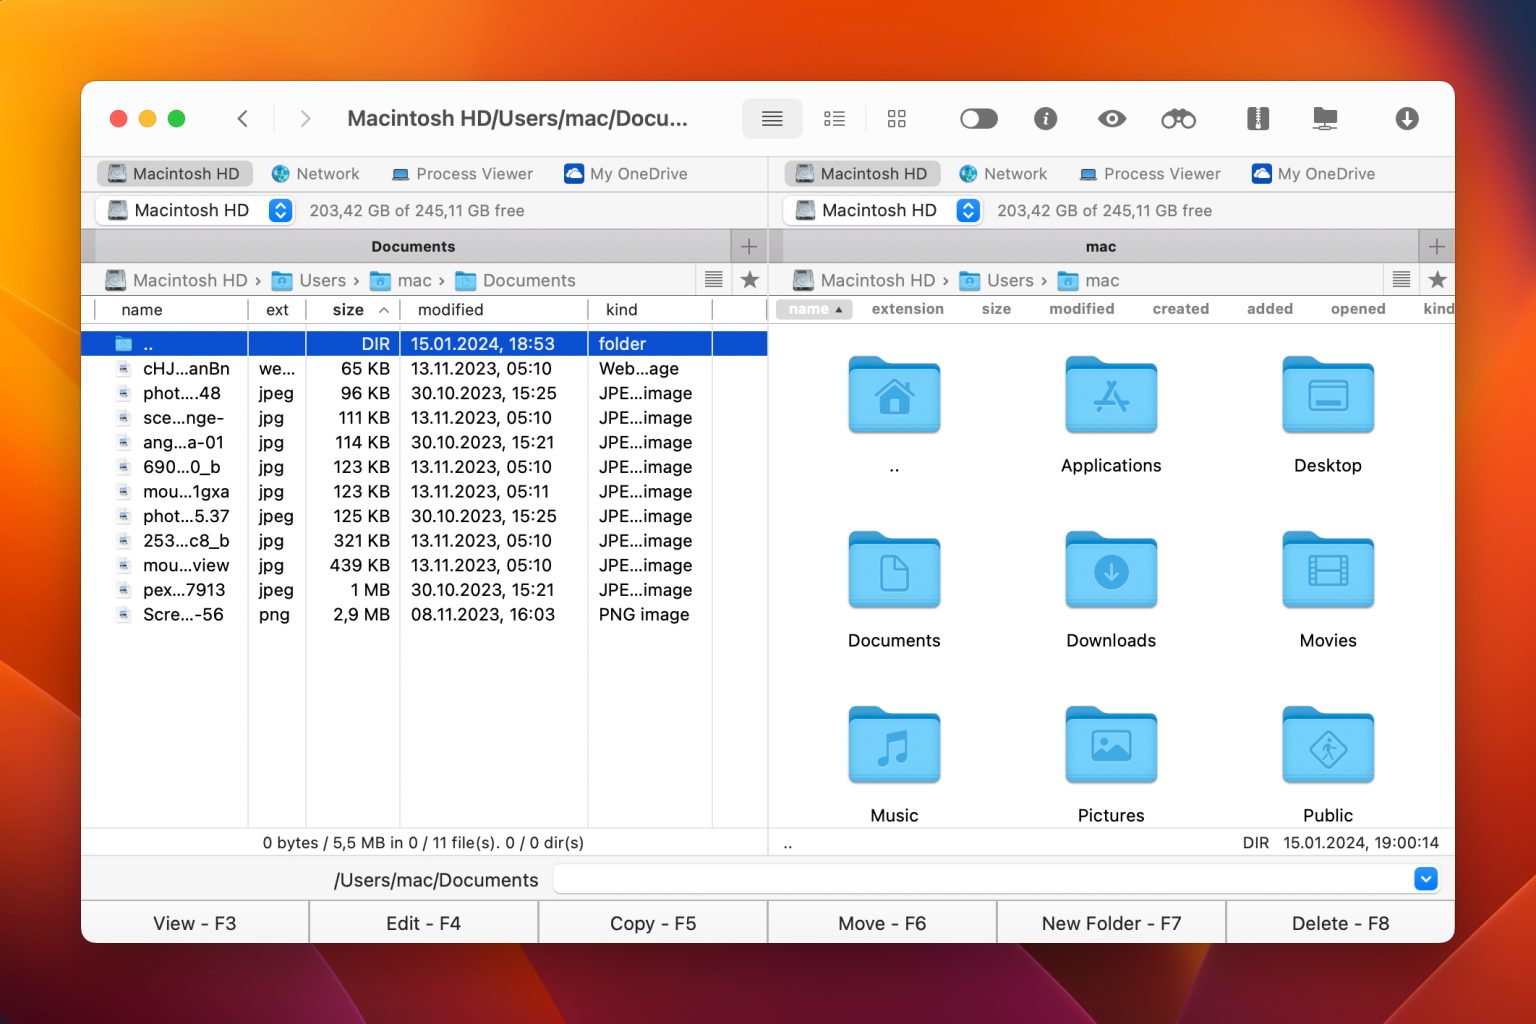This screenshot has width=1536, height=1024.
Task: Expand the command line history chevron
Action: click(x=1426, y=878)
